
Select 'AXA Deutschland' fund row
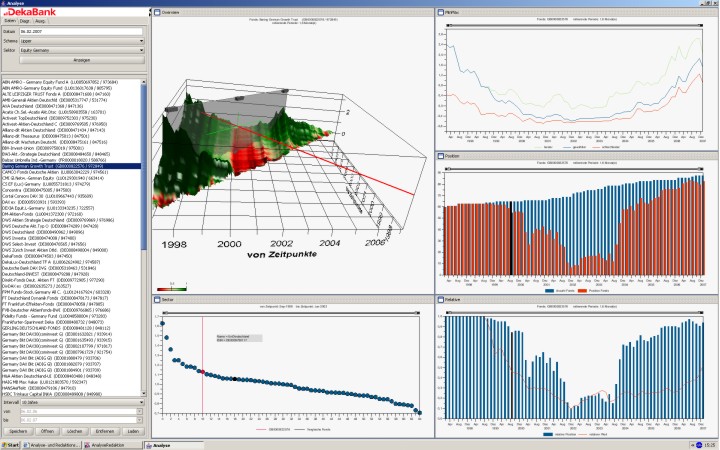(72, 106)
